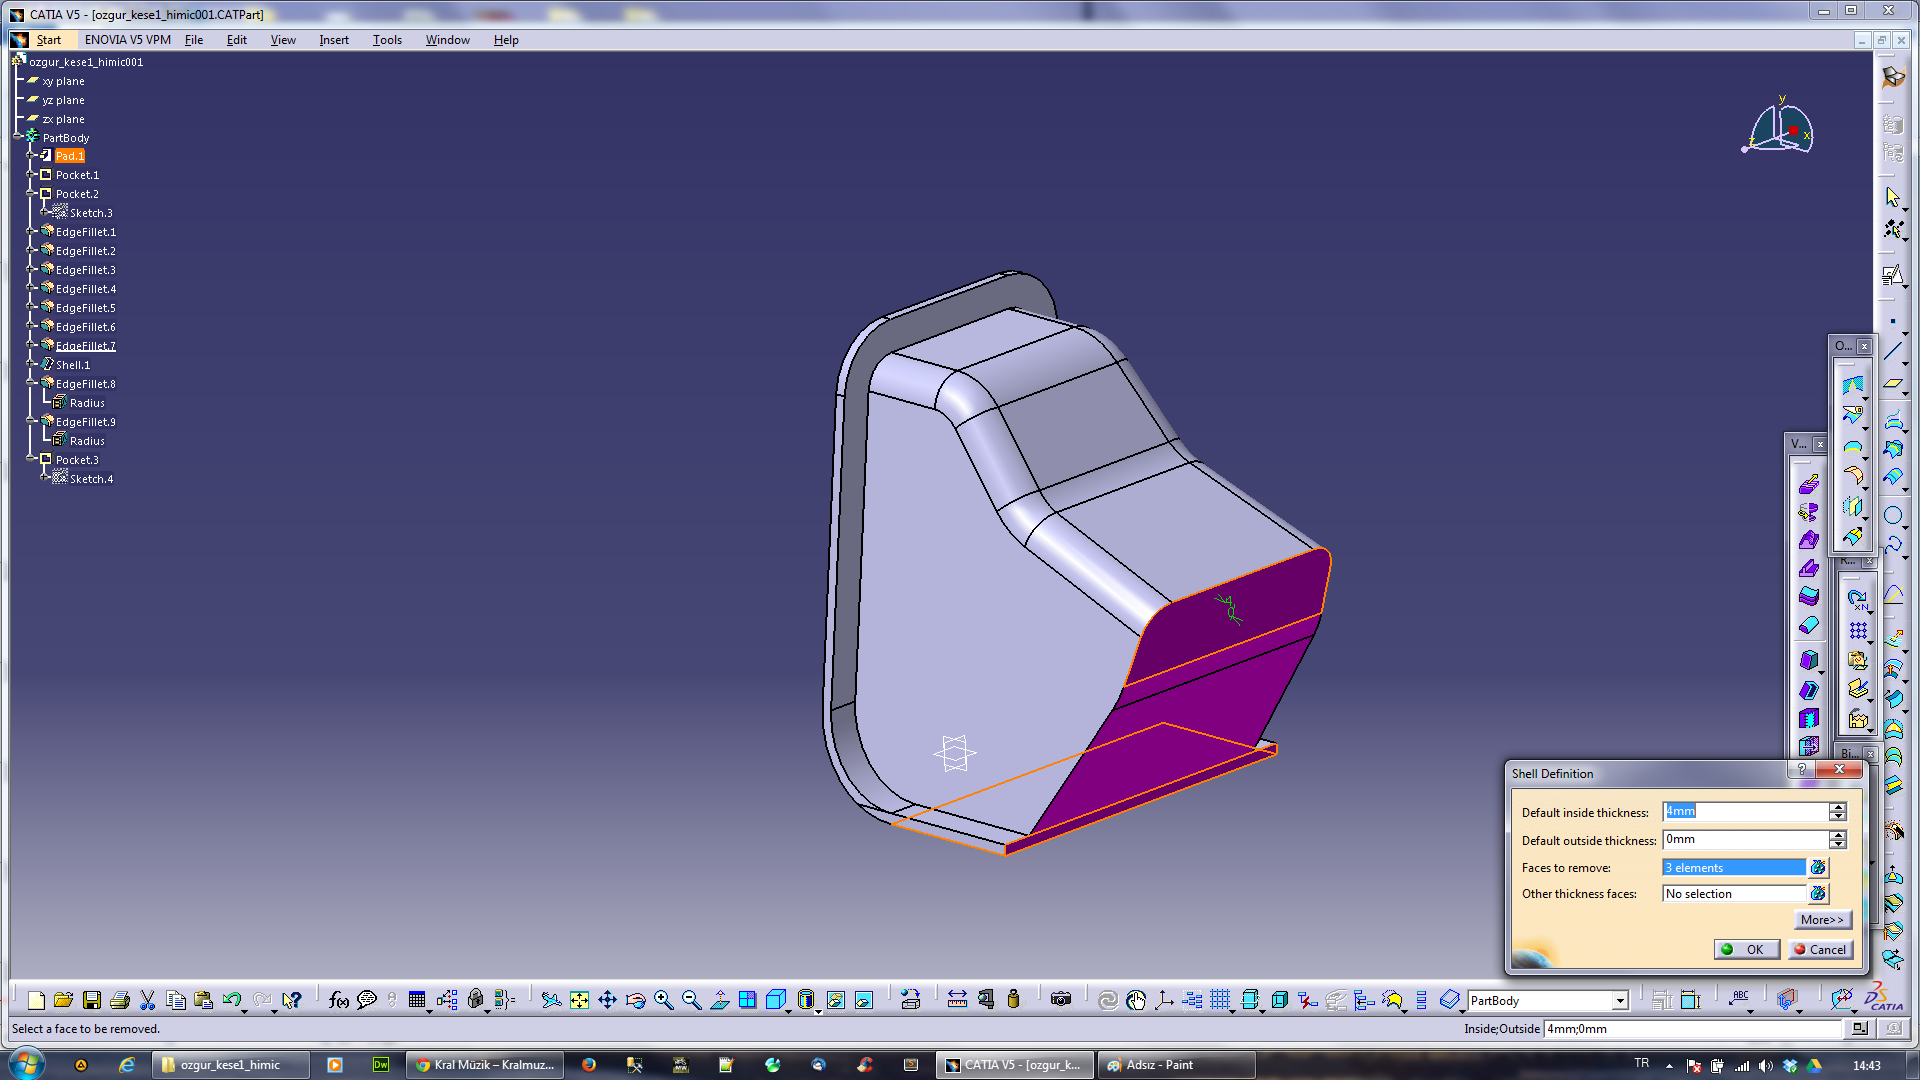Click the Cut scissors icon
Image resolution: width=1920 pixels, height=1080 pixels.
tap(148, 1000)
